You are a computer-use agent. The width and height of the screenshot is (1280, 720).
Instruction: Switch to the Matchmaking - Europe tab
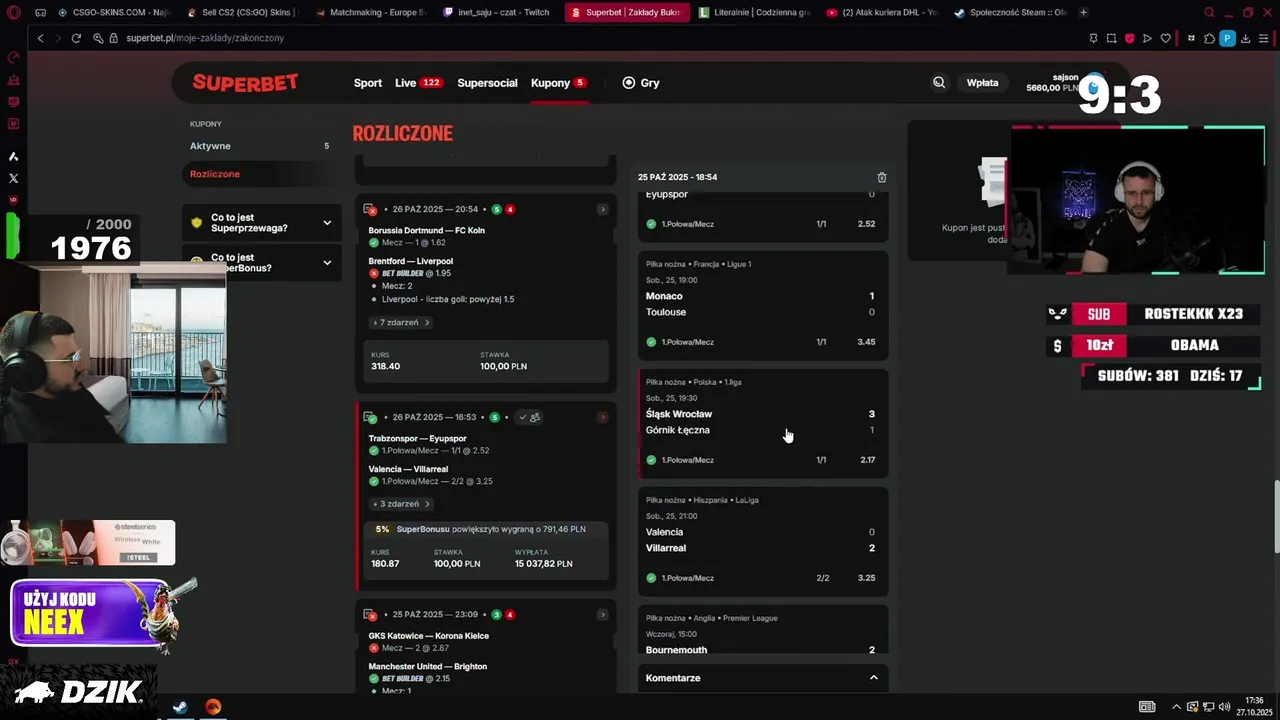[x=370, y=13]
